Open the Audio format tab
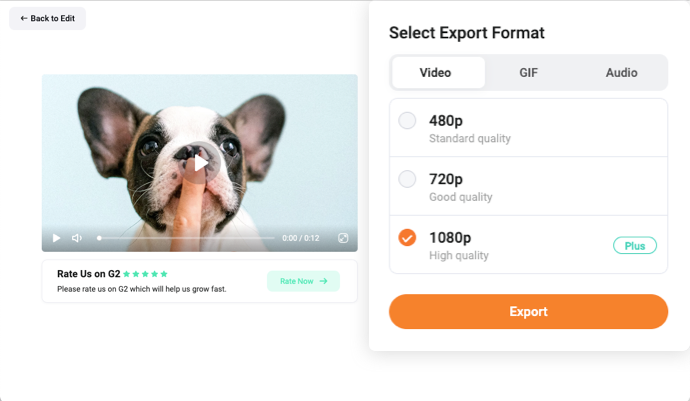This screenshot has width=690, height=401. pyautogui.click(x=621, y=73)
